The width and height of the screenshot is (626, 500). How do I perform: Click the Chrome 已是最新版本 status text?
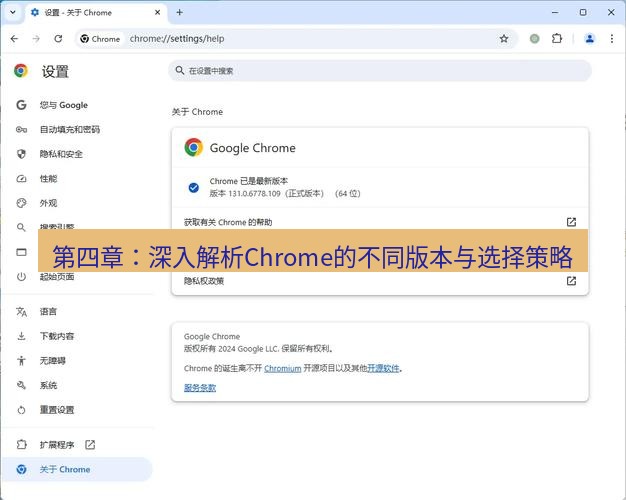248,181
